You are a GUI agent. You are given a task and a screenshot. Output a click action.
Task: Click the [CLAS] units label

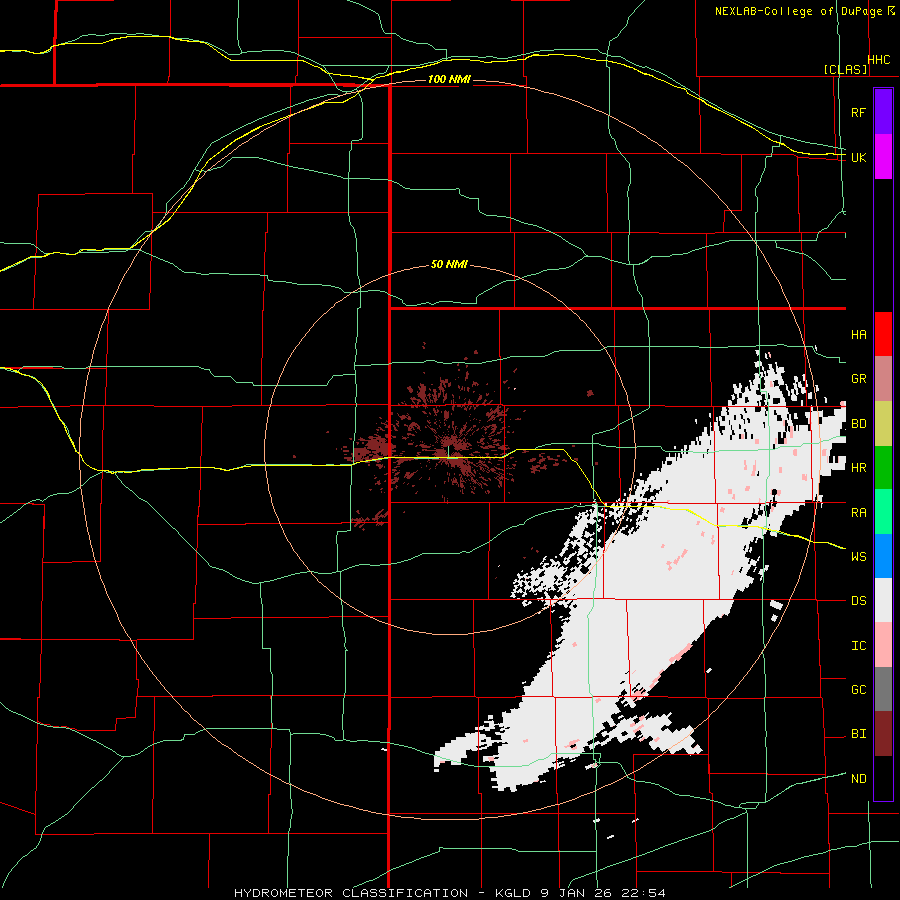point(845,69)
